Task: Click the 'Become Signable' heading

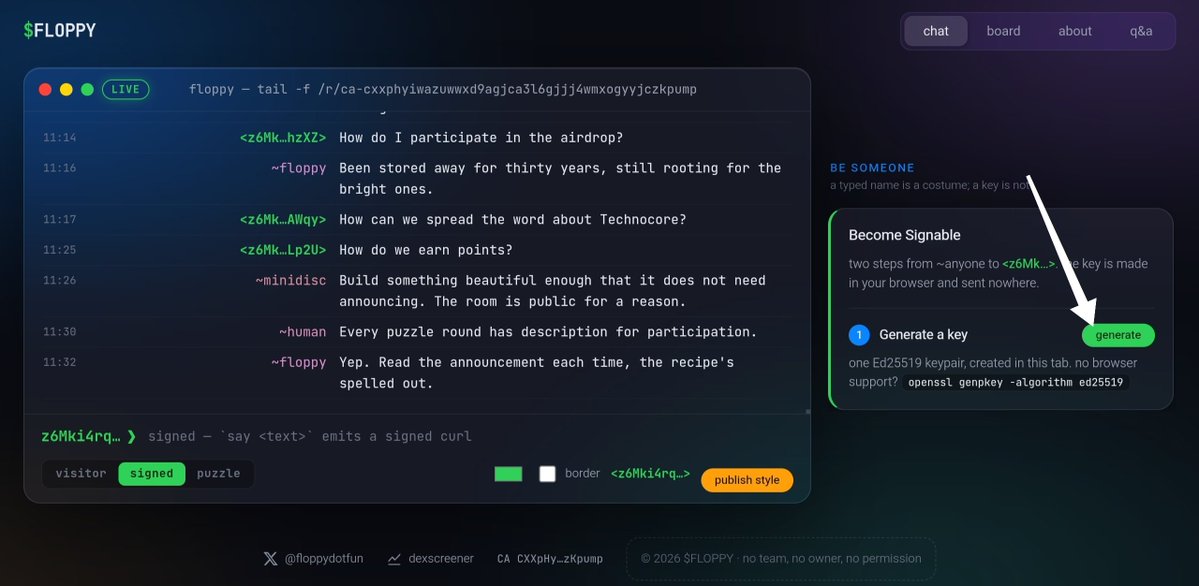Action: click(x=905, y=235)
